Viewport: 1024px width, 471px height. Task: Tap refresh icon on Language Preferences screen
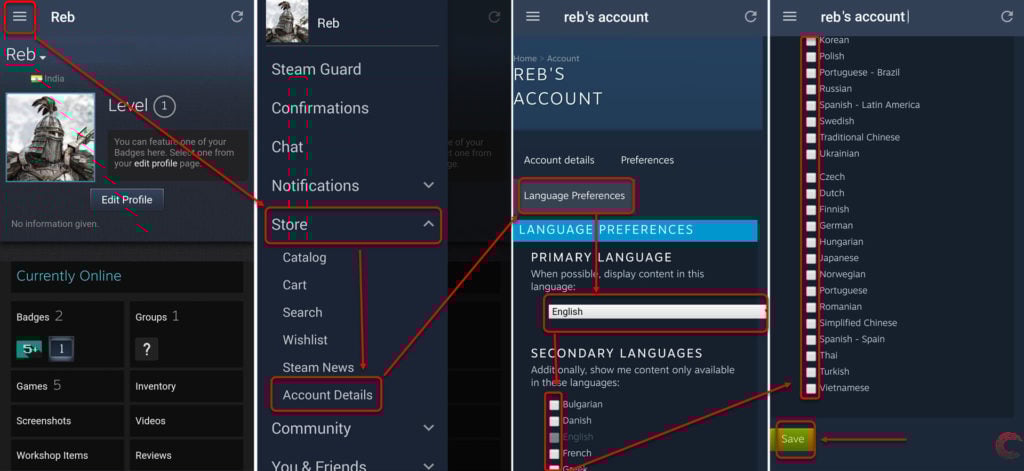(x=751, y=16)
